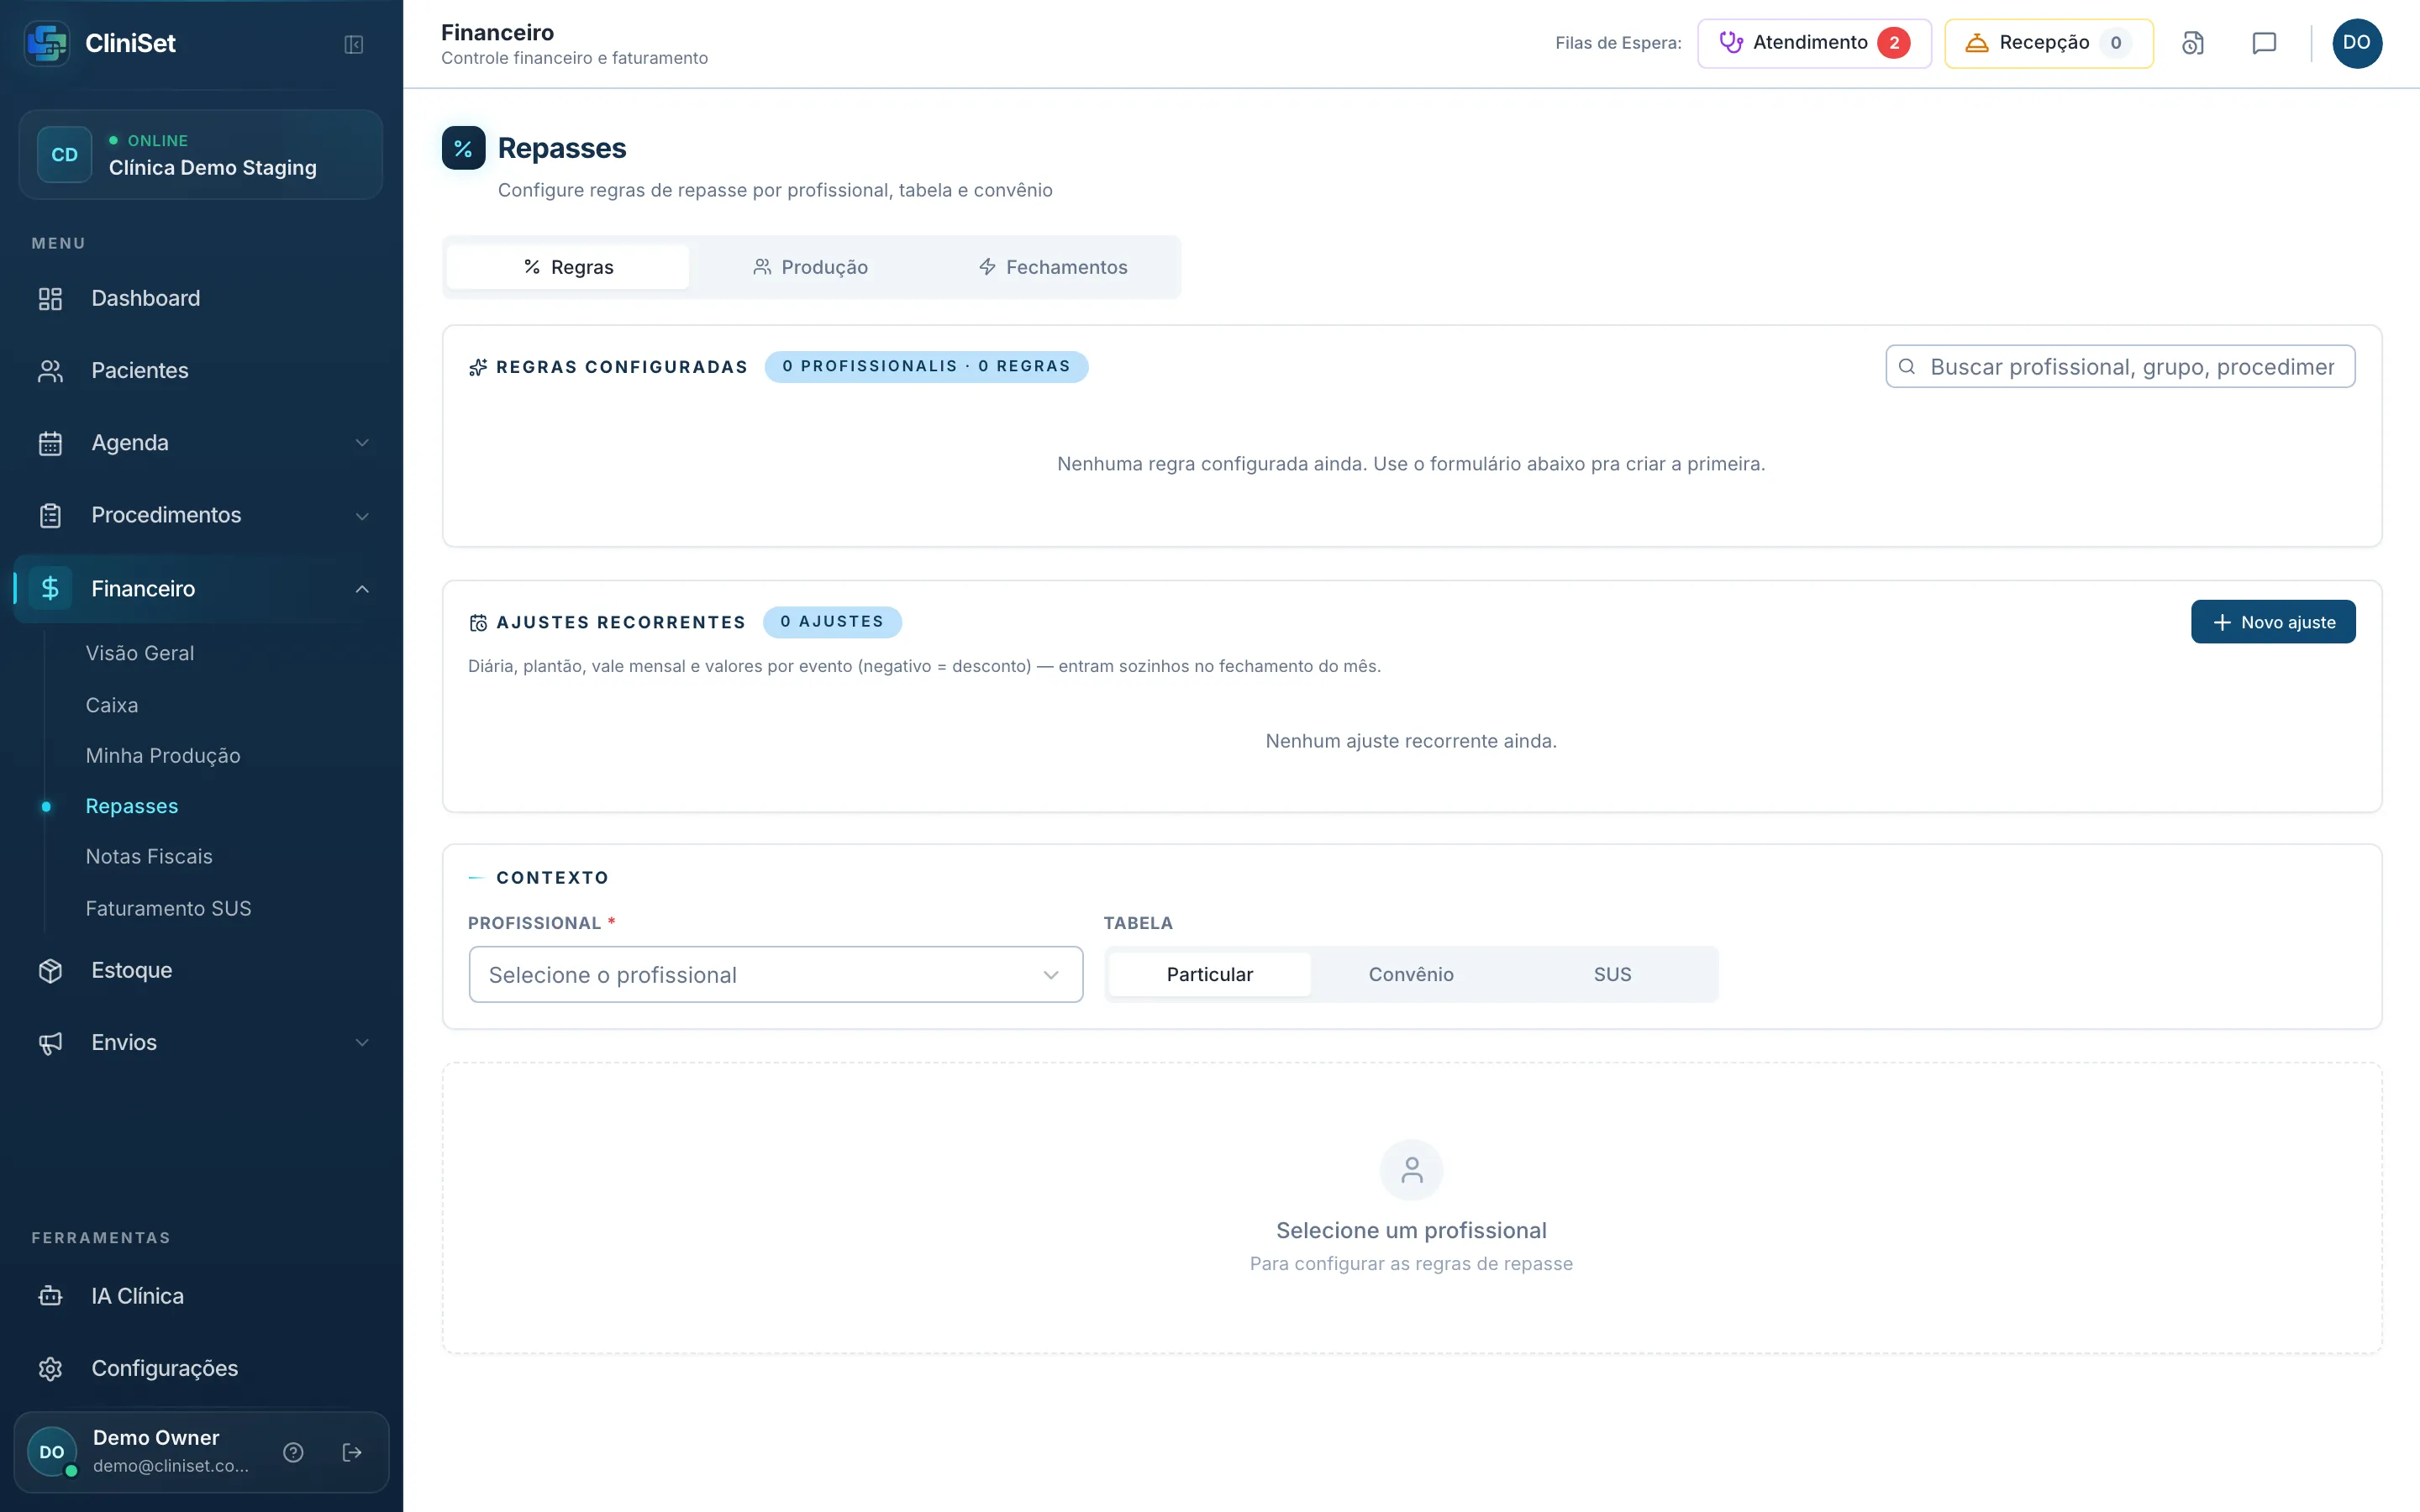Open the Atendimento queue button
Viewport: 2420px width, 1512px height.
[1814, 43]
